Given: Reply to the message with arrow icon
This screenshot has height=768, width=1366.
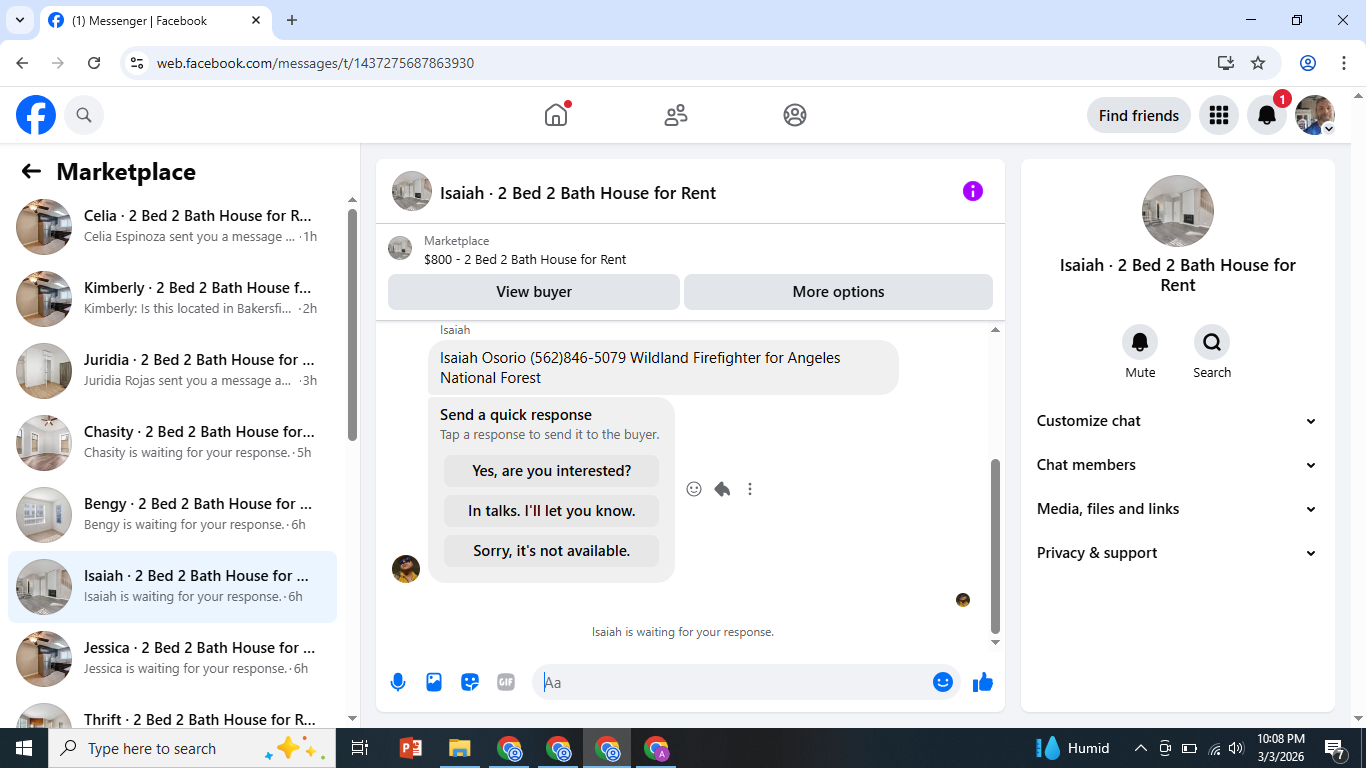Looking at the screenshot, I should tap(722, 489).
